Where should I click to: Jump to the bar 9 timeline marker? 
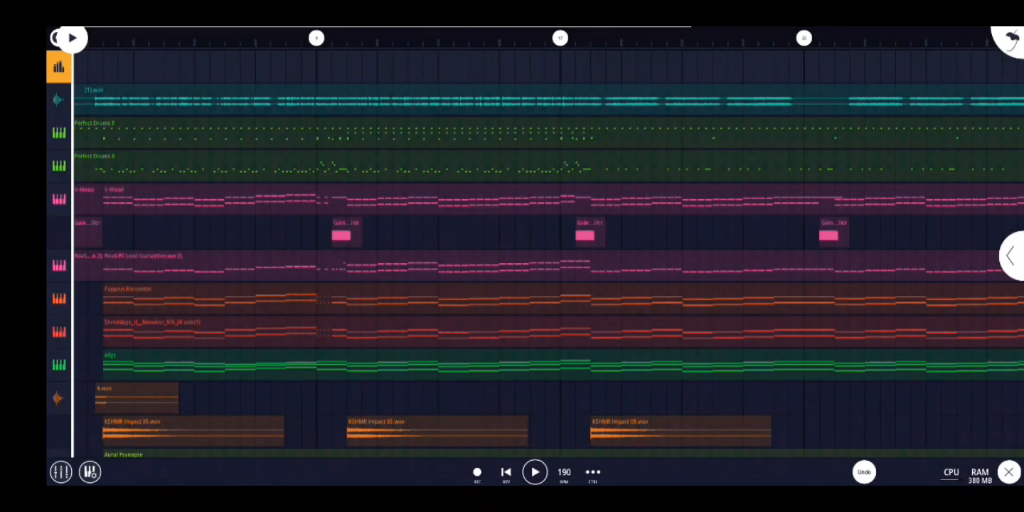coord(316,38)
